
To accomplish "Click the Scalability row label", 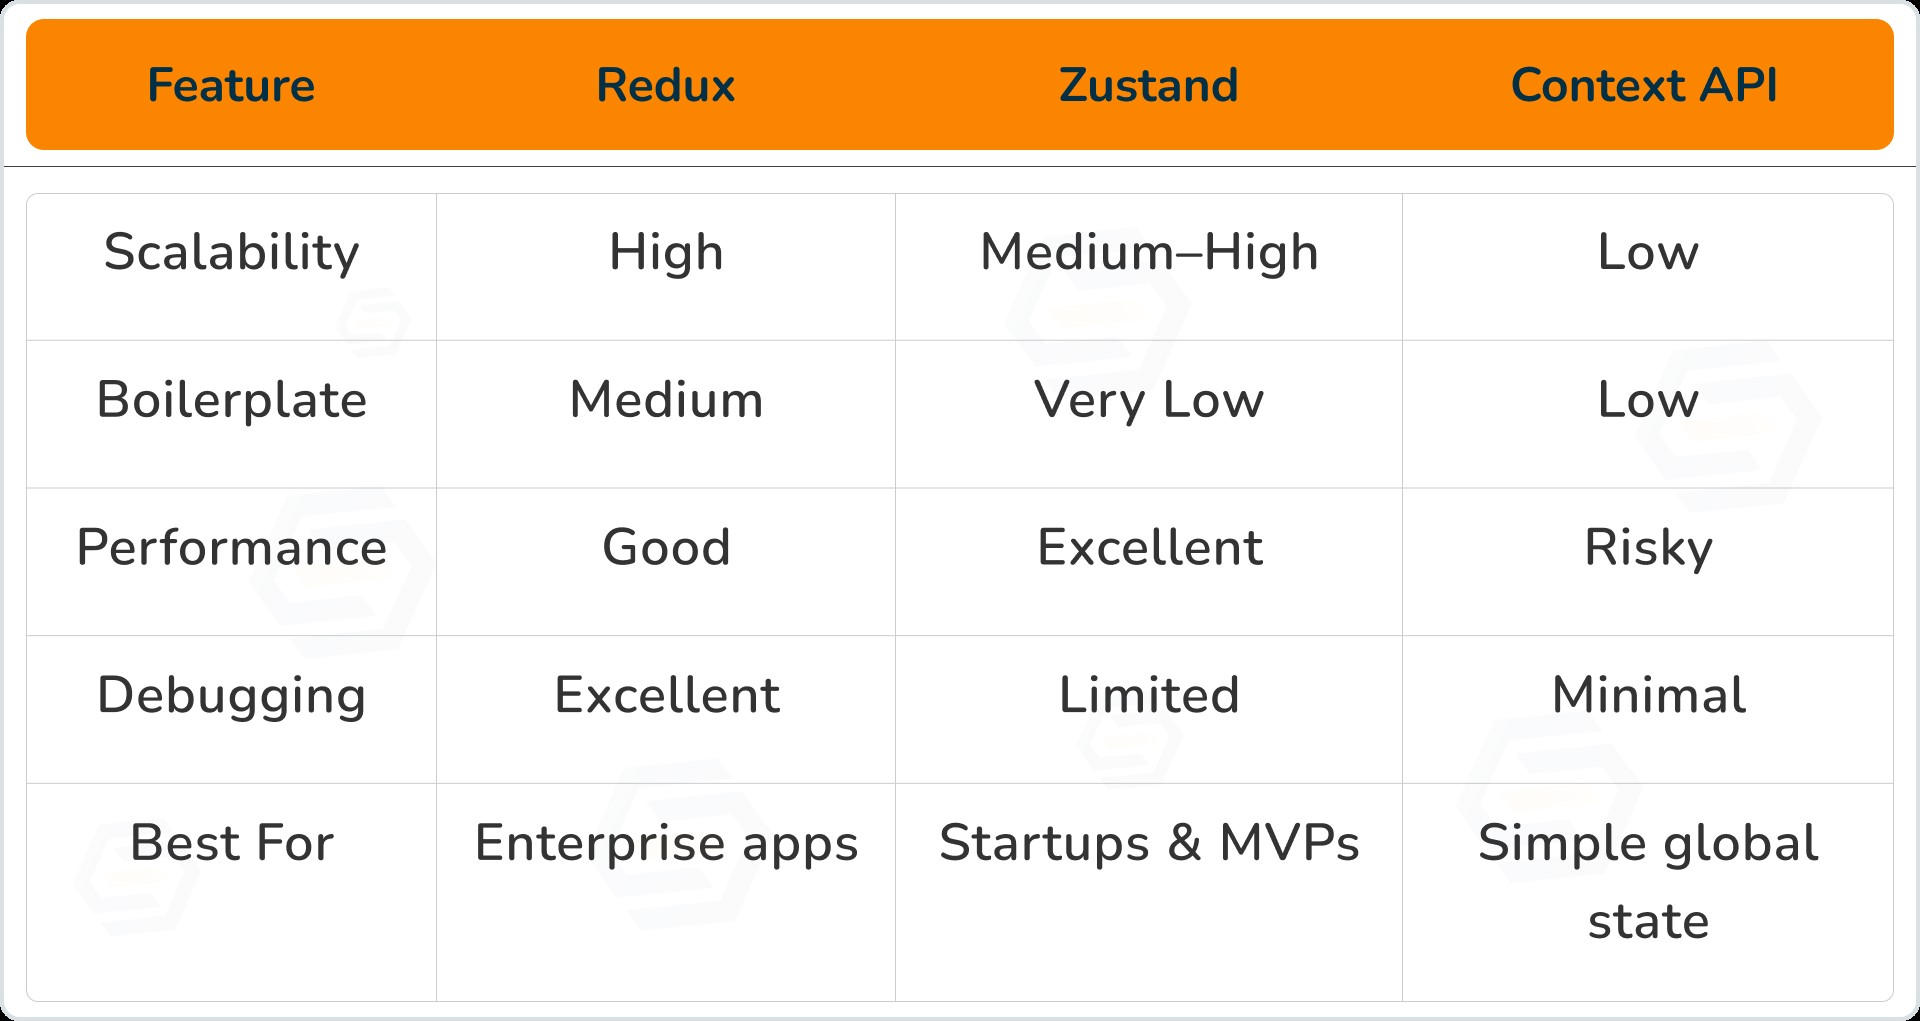I will click(x=231, y=252).
